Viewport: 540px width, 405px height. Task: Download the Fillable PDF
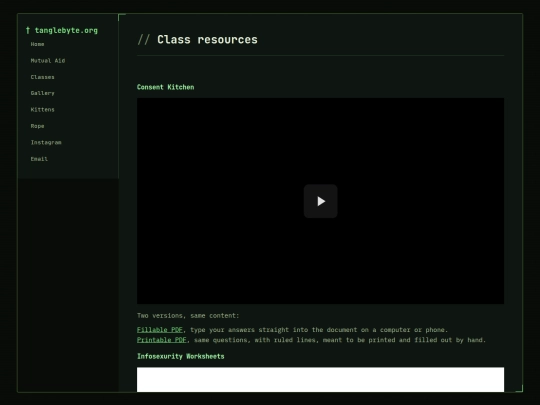159,330
